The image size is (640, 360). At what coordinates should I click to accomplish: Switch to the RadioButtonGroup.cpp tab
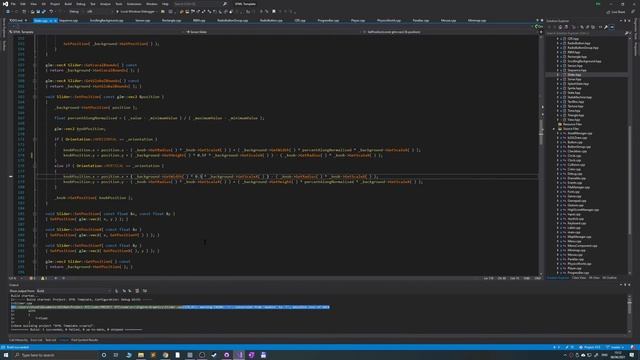[232, 20]
